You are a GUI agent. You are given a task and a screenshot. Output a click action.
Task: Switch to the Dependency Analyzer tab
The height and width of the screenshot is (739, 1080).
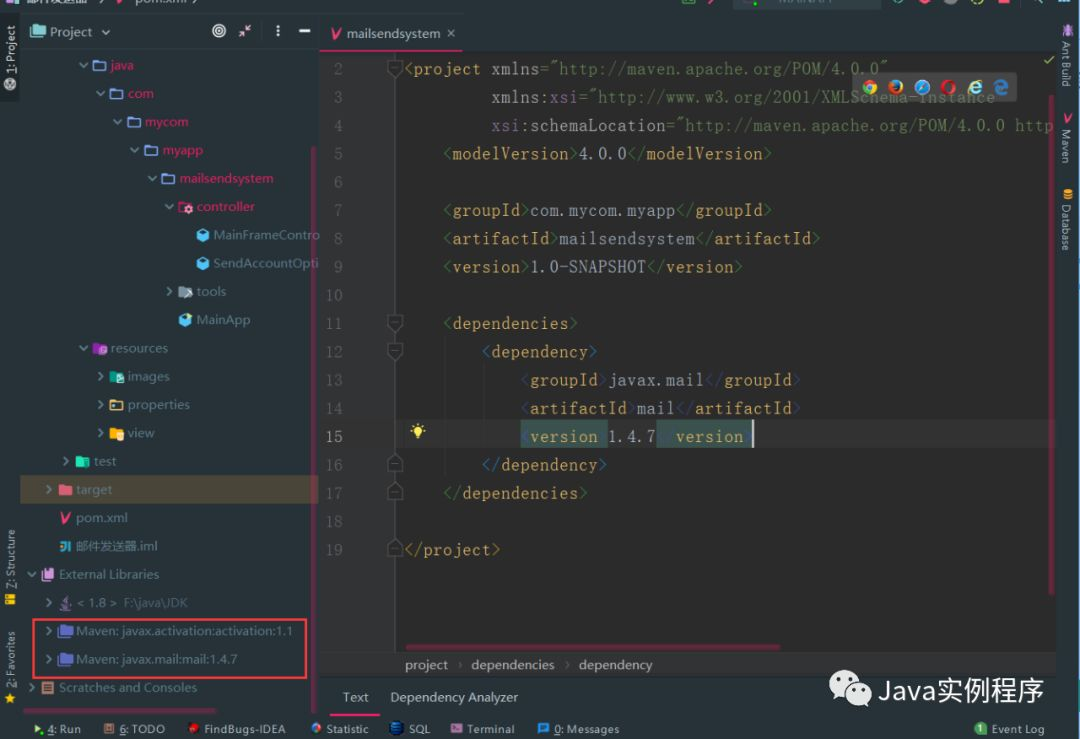pyautogui.click(x=454, y=697)
